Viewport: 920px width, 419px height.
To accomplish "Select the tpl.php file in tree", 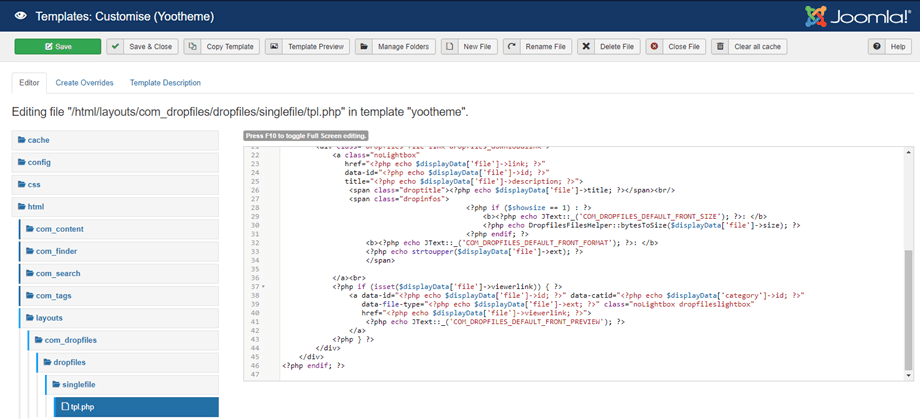I will (x=80, y=407).
